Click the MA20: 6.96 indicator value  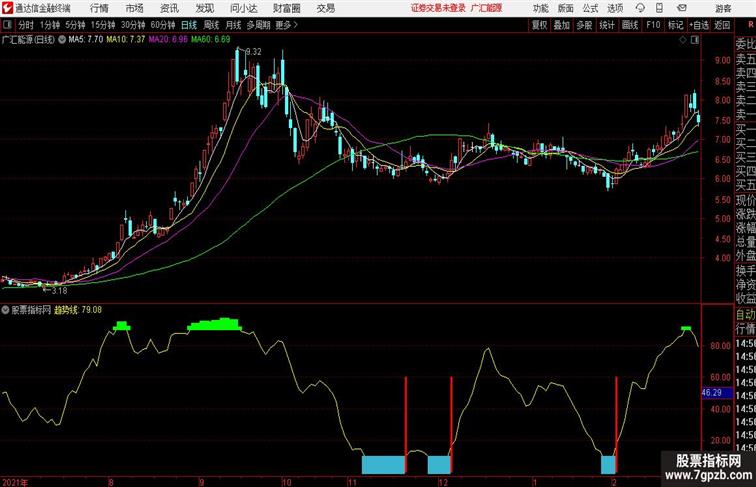(168, 40)
